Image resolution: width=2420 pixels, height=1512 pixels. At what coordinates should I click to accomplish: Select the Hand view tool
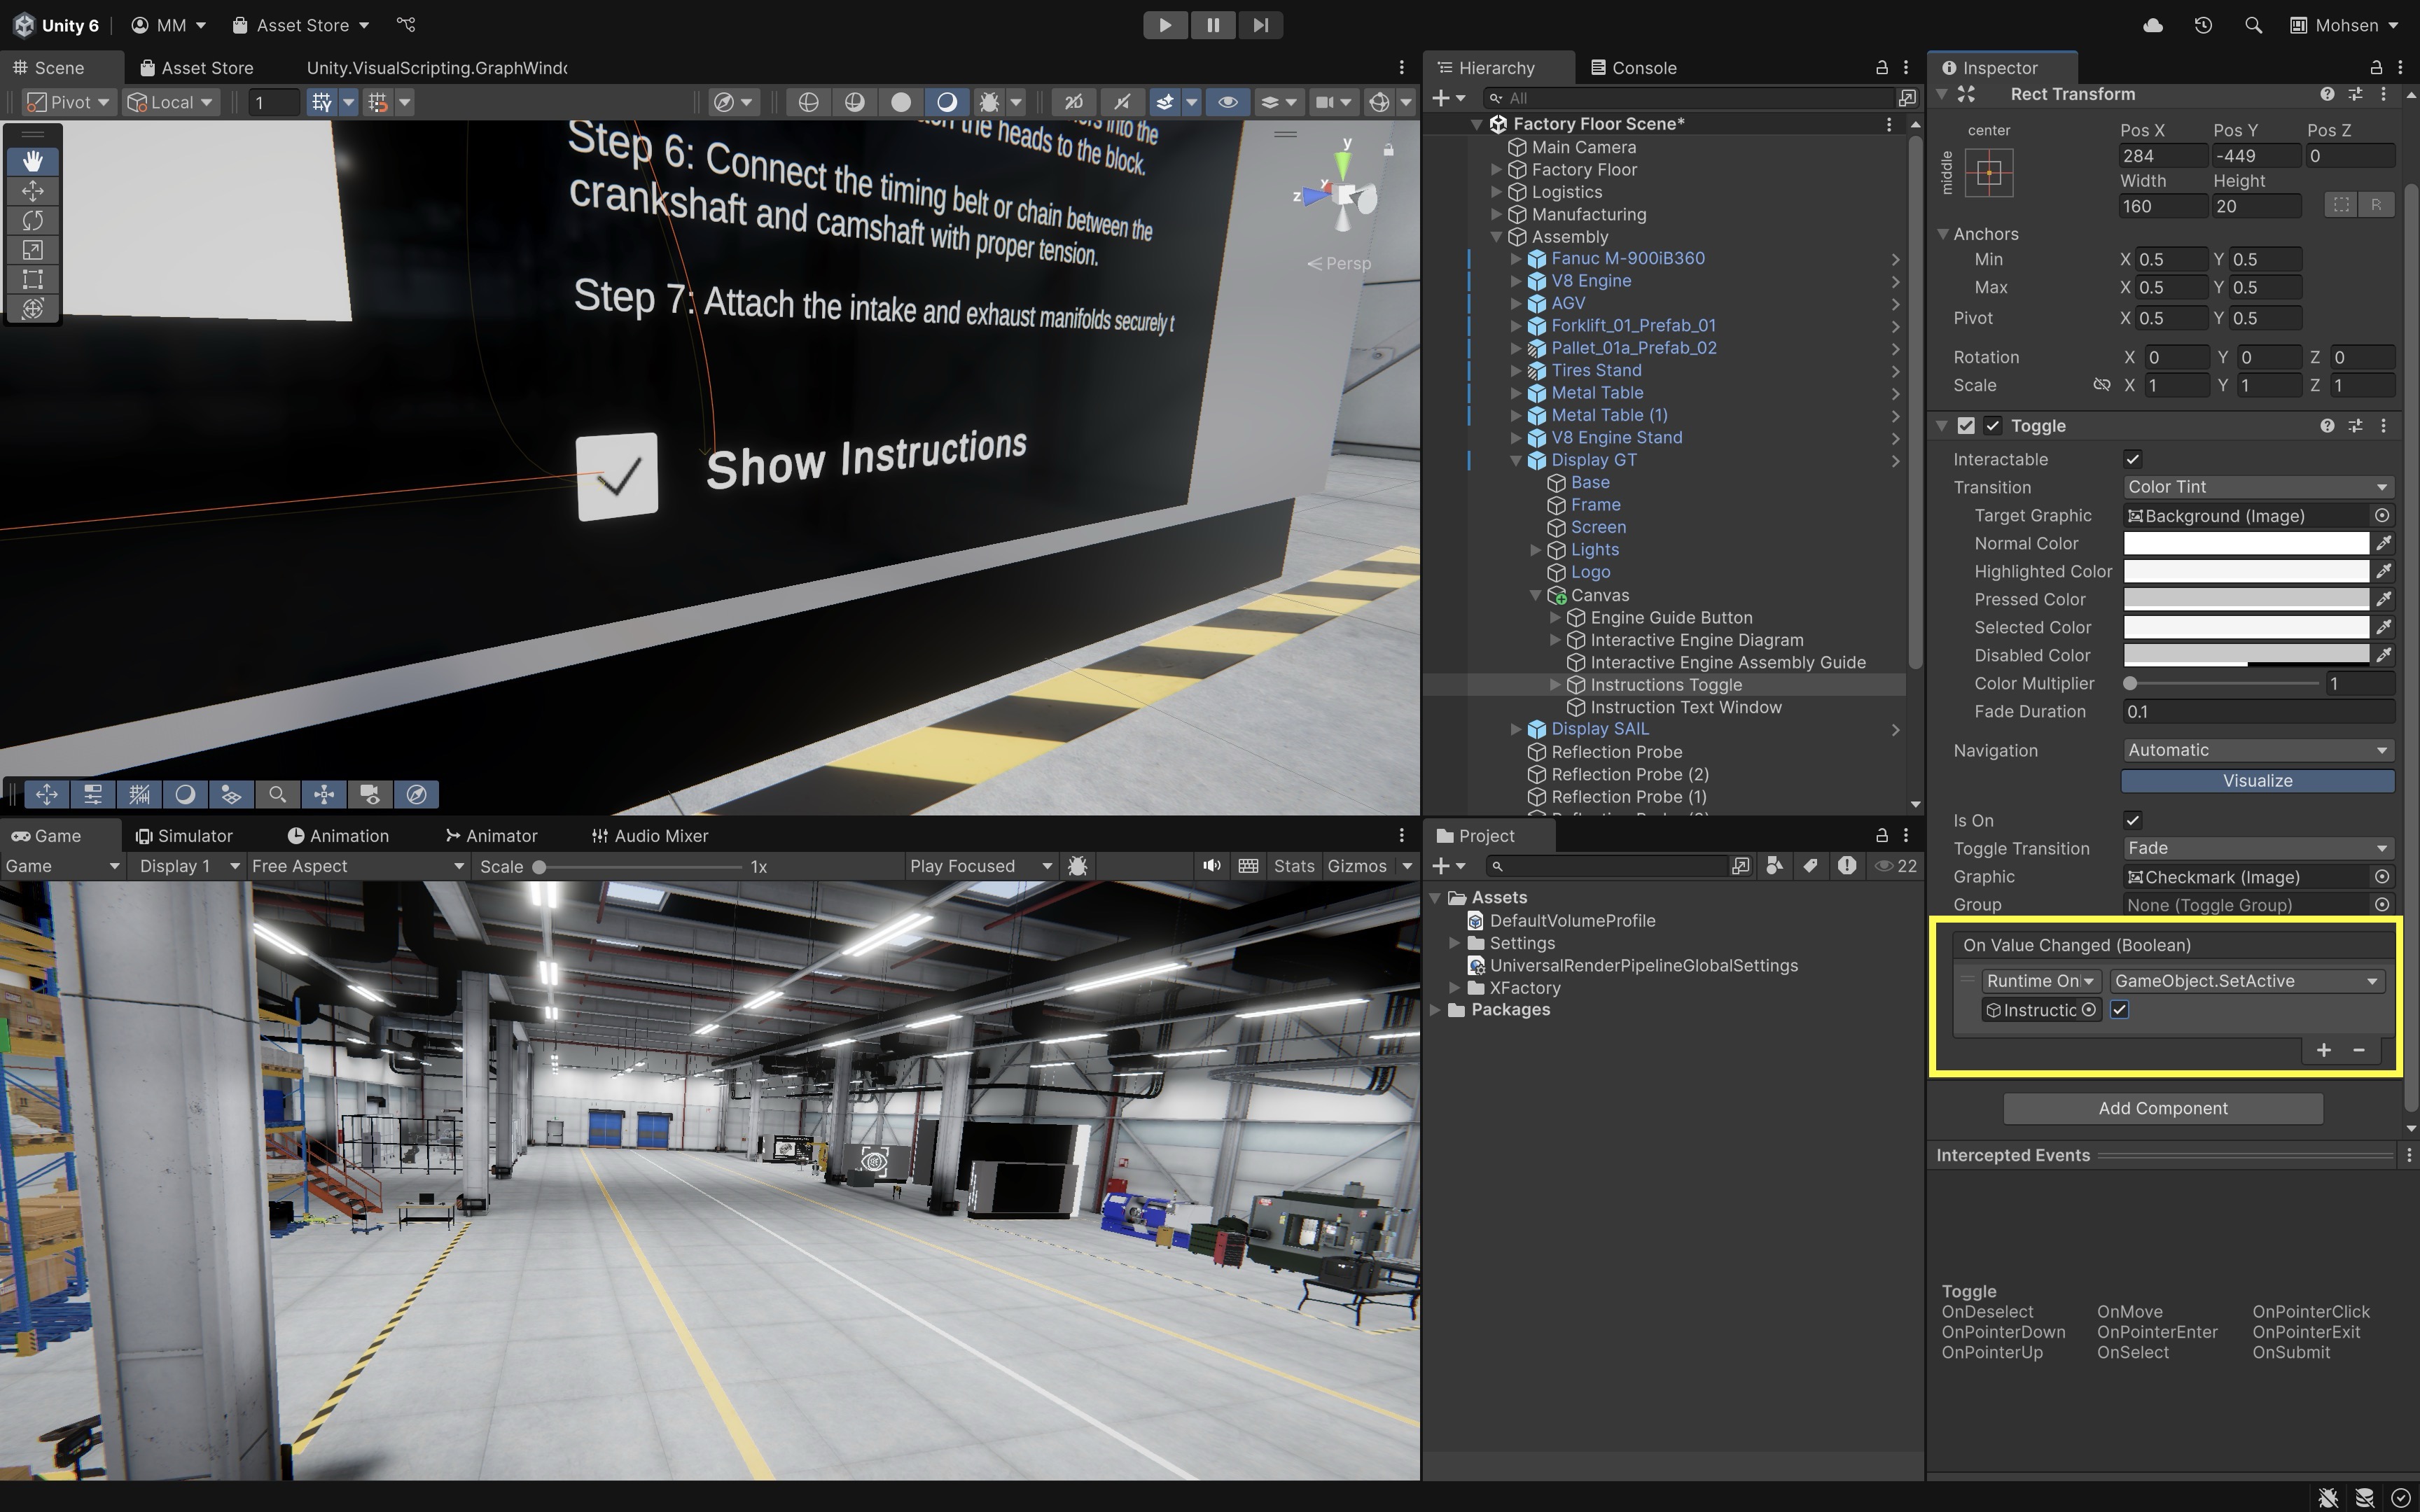33,161
